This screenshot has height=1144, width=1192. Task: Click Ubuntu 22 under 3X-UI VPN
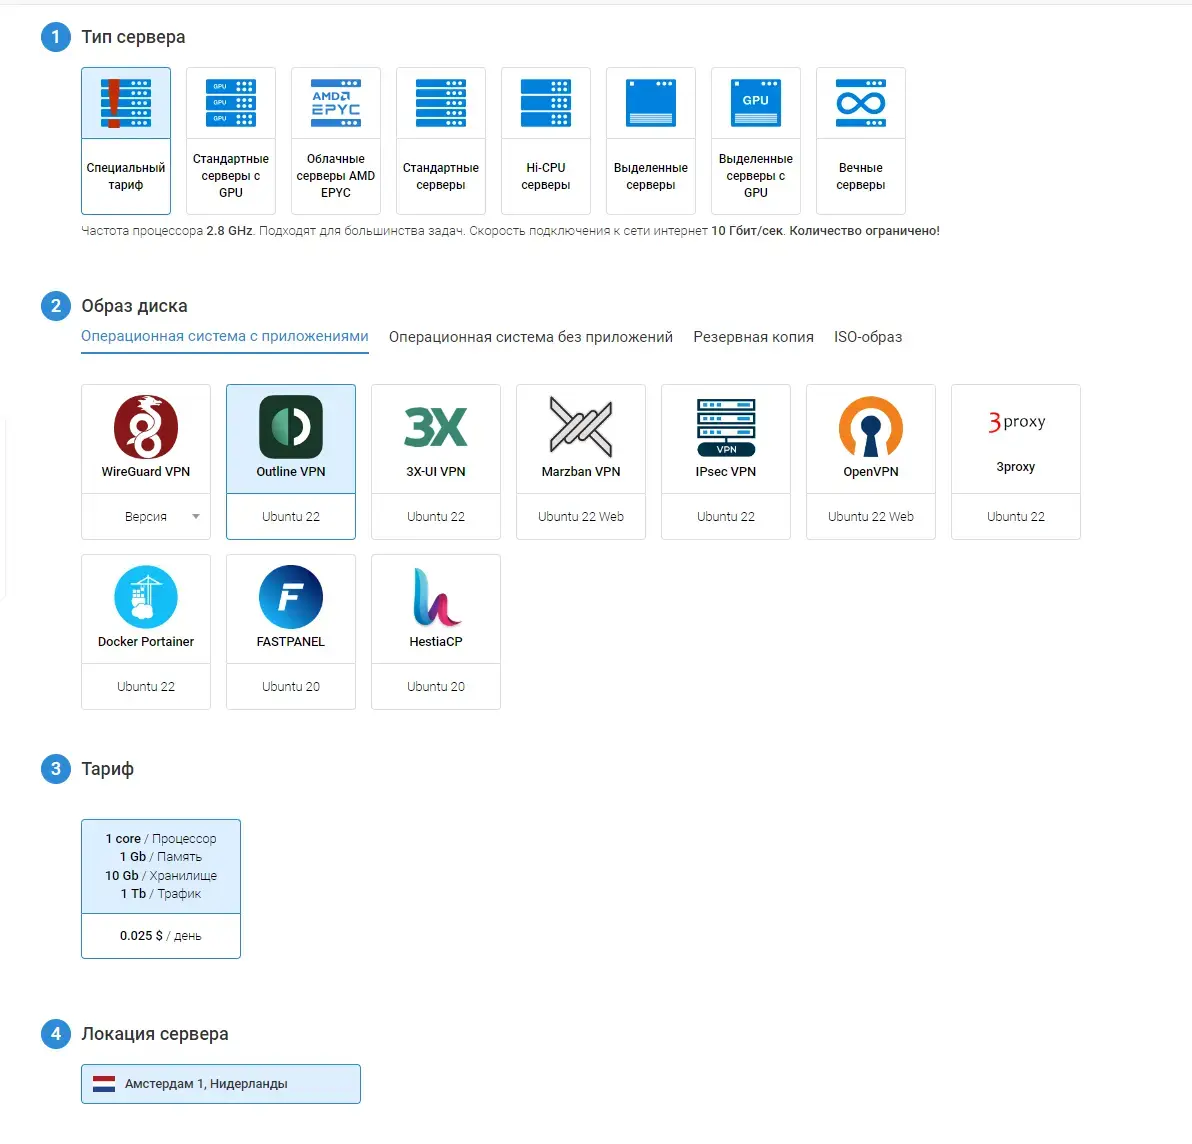coord(436,517)
